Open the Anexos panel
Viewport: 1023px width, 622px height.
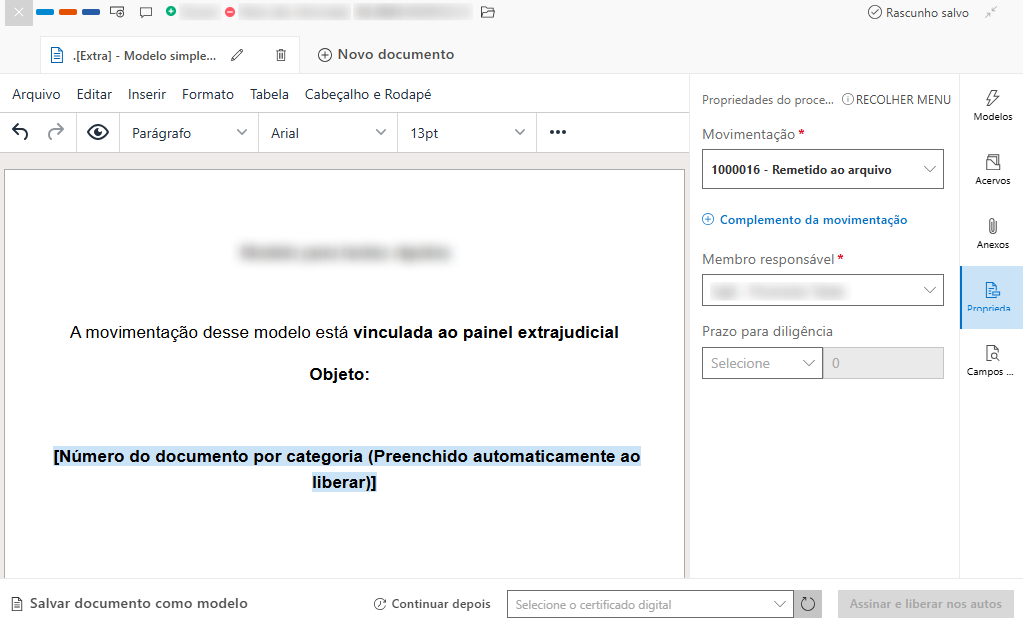click(991, 230)
